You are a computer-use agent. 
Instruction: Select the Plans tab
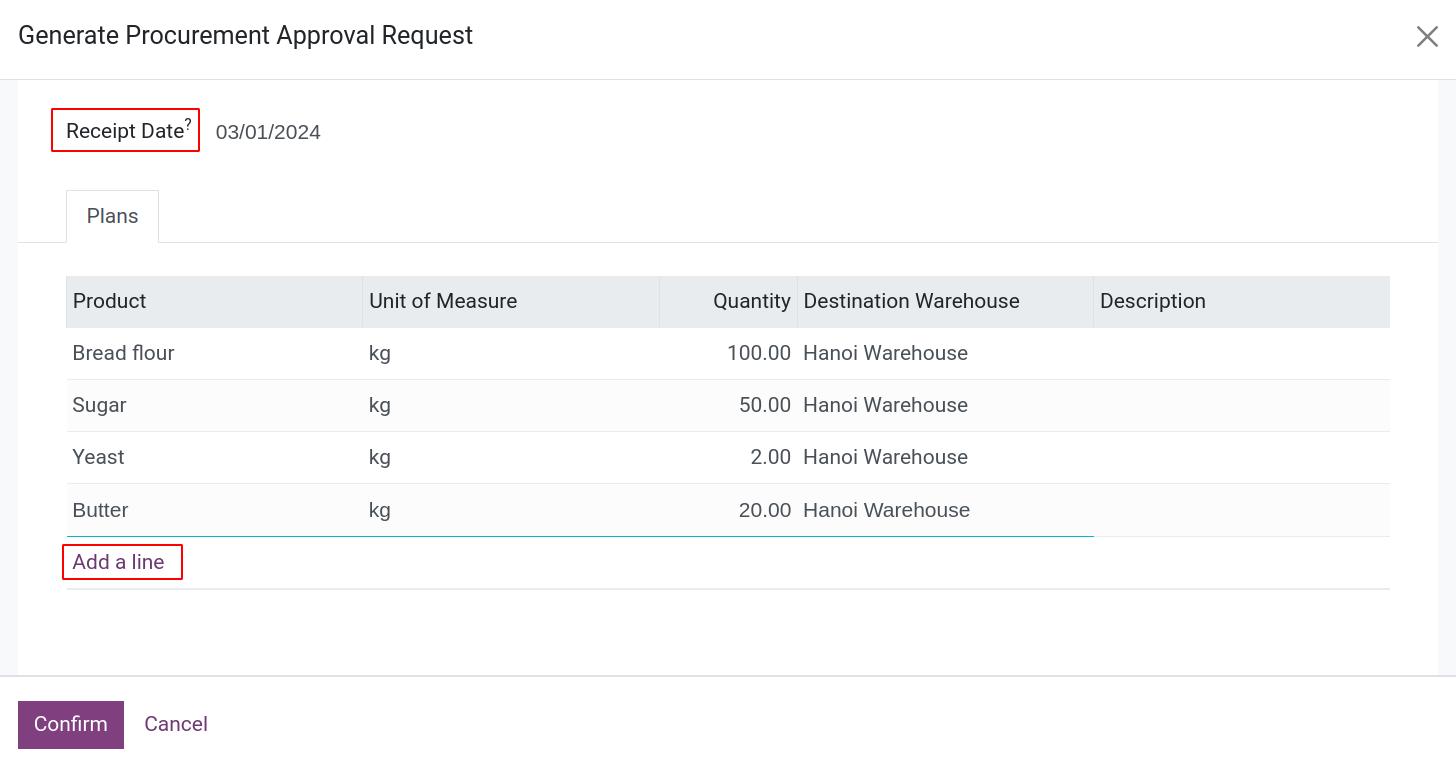112,216
